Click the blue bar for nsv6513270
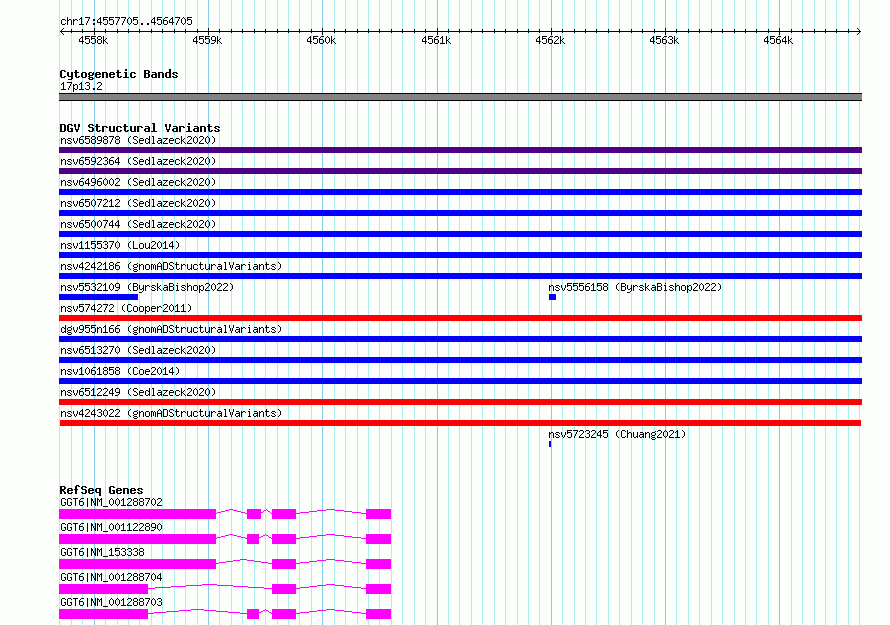This screenshot has height=625, width=890. pos(460,360)
